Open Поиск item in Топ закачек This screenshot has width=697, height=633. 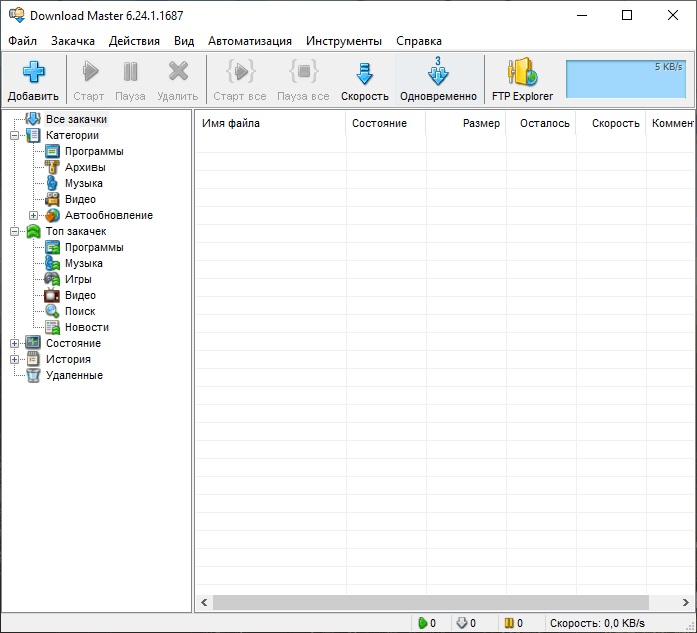click(x=80, y=311)
